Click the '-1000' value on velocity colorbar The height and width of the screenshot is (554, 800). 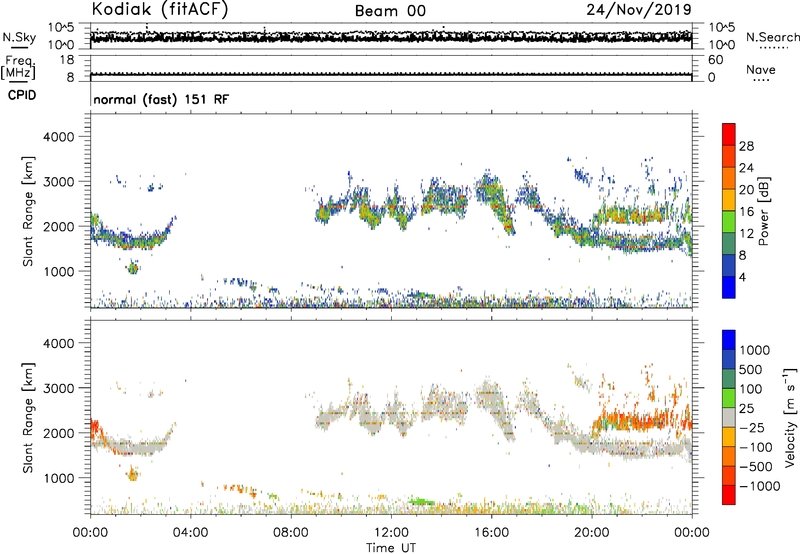pyautogui.click(x=760, y=486)
